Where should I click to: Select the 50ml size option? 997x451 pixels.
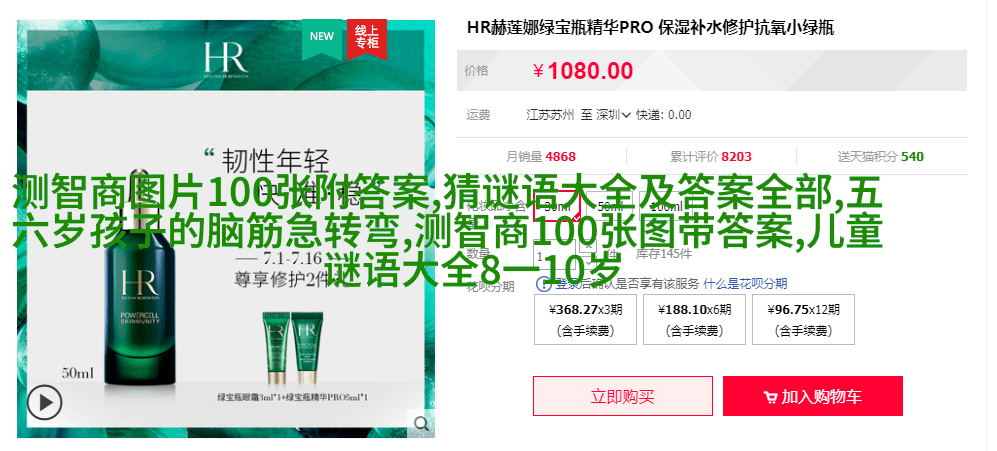tap(610, 206)
